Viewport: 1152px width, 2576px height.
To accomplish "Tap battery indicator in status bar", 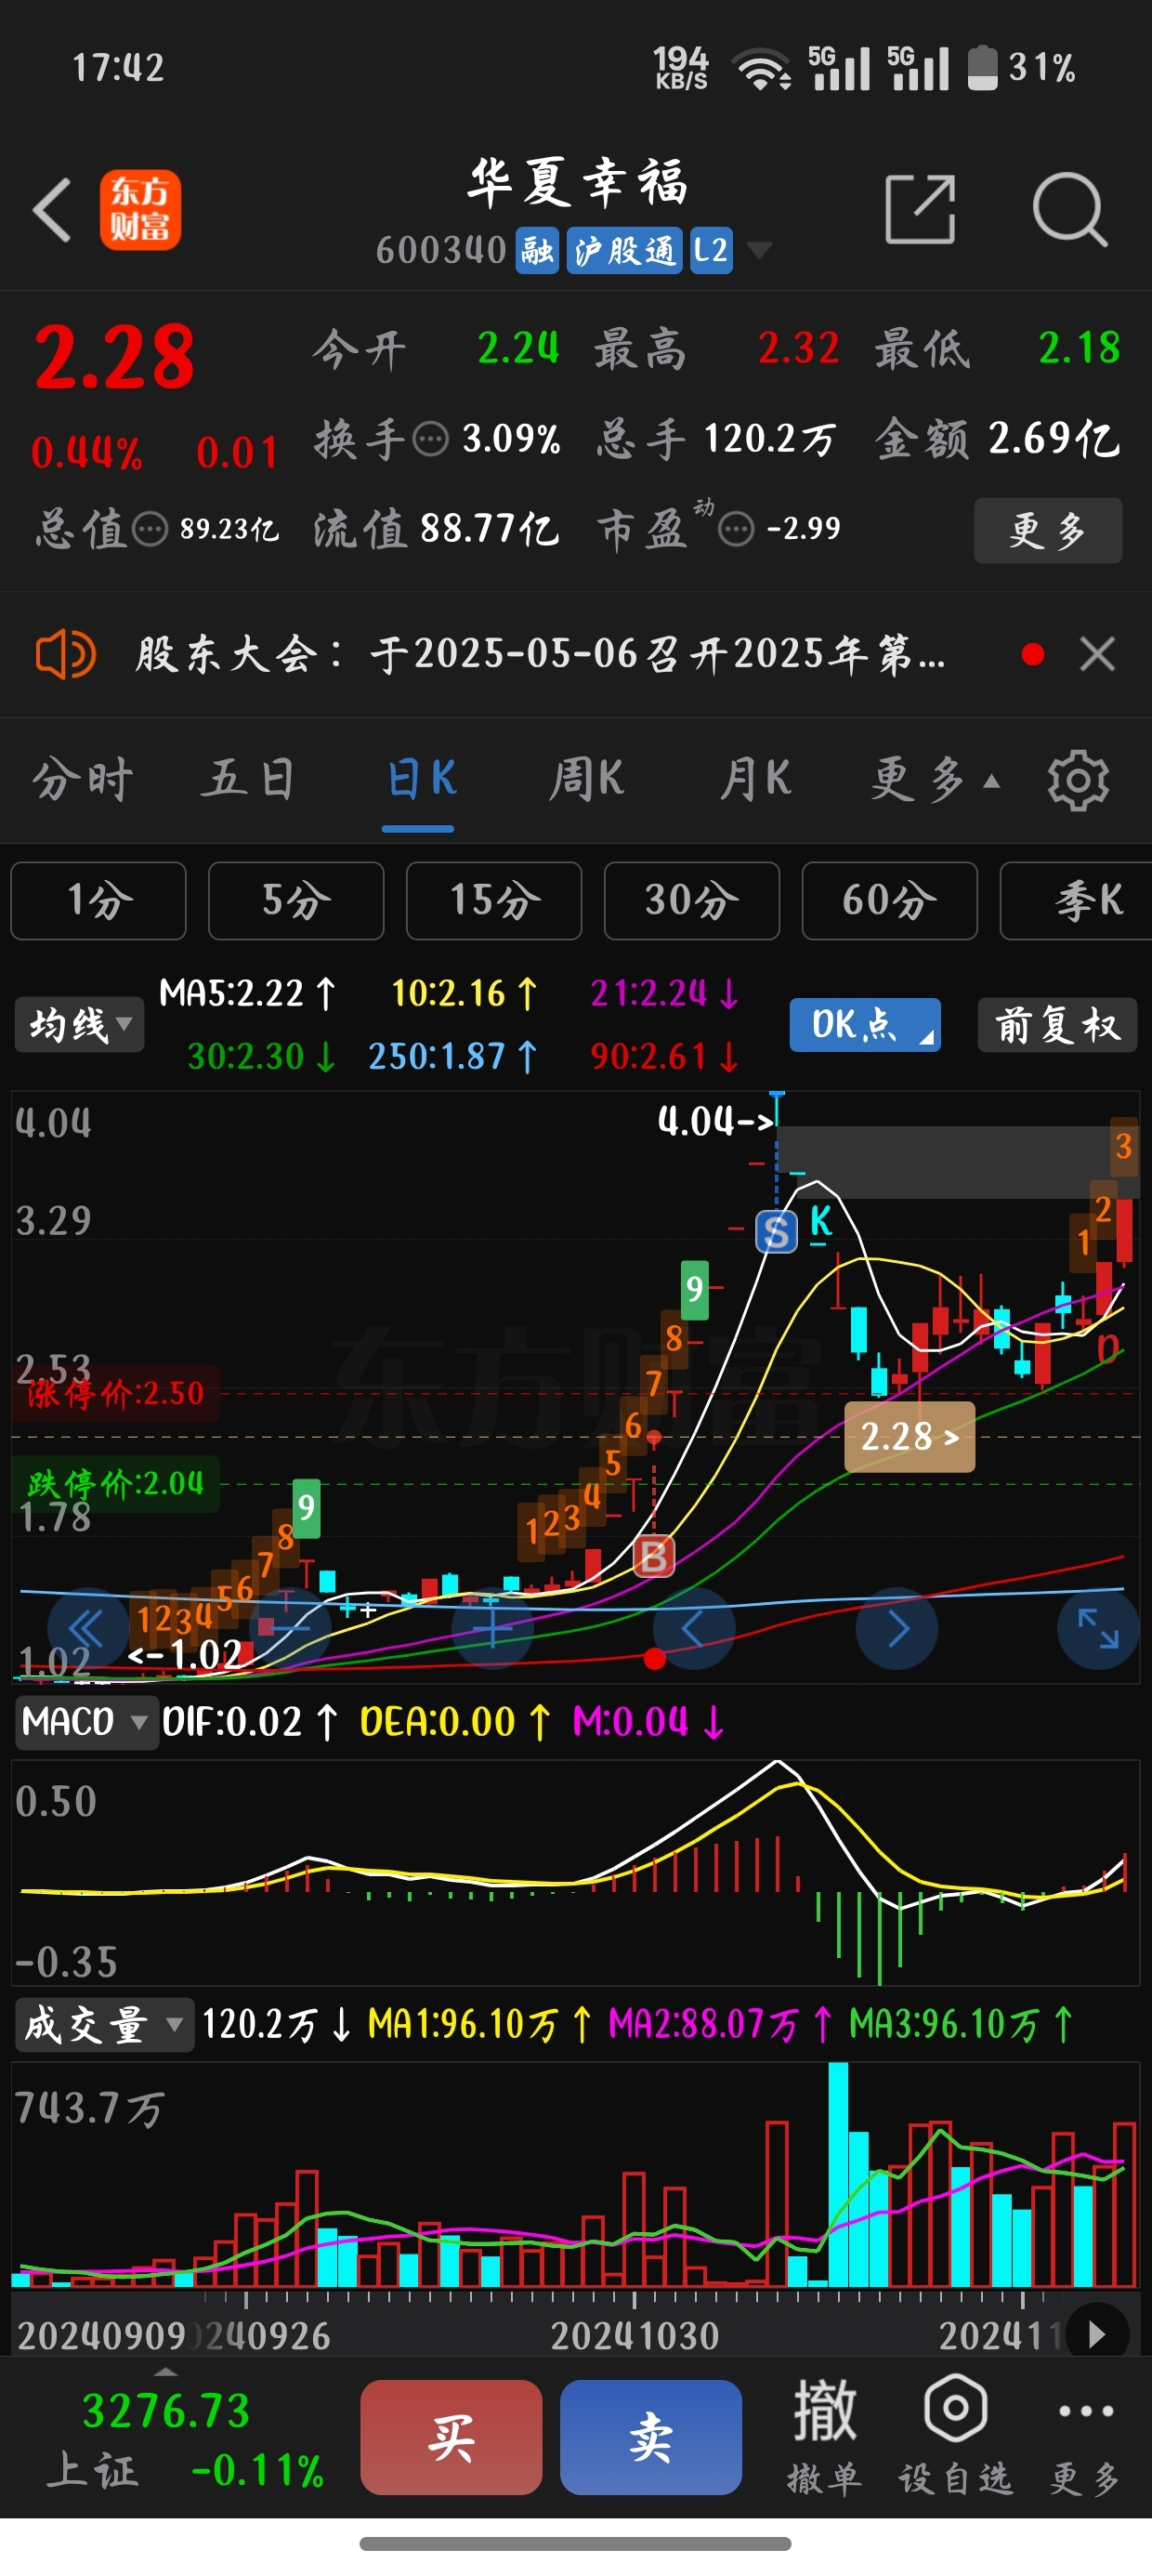I will click(x=983, y=67).
